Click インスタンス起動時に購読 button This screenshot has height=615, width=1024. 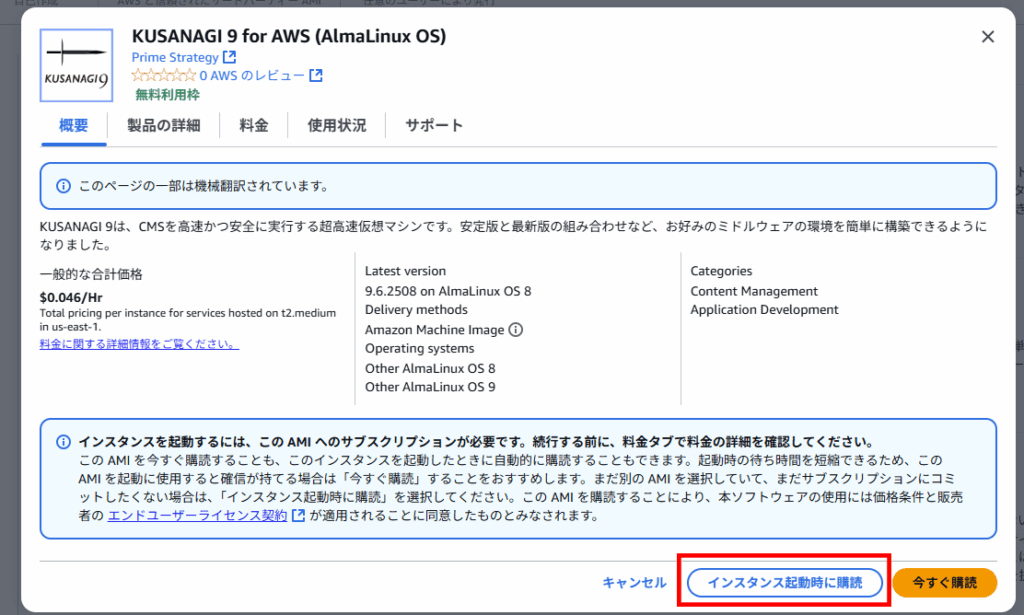(x=785, y=582)
